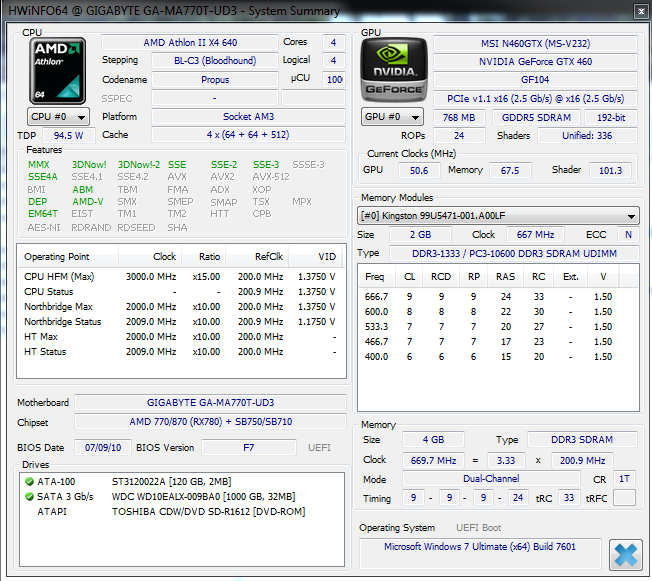The width and height of the screenshot is (652, 581).
Task: Select the CPU Status row
Action: pos(180,292)
